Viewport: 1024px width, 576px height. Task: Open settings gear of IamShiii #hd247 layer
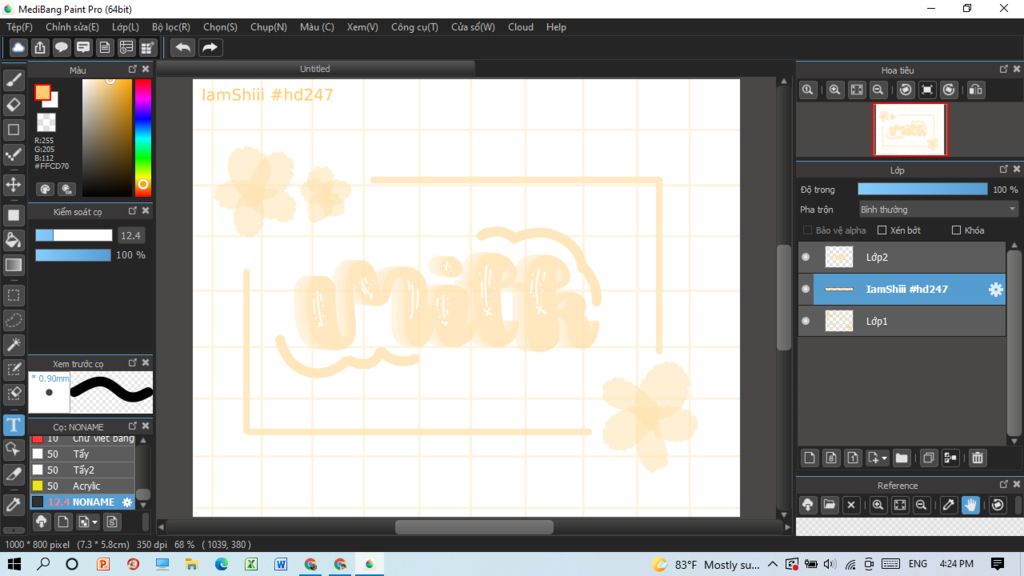point(995,289)
